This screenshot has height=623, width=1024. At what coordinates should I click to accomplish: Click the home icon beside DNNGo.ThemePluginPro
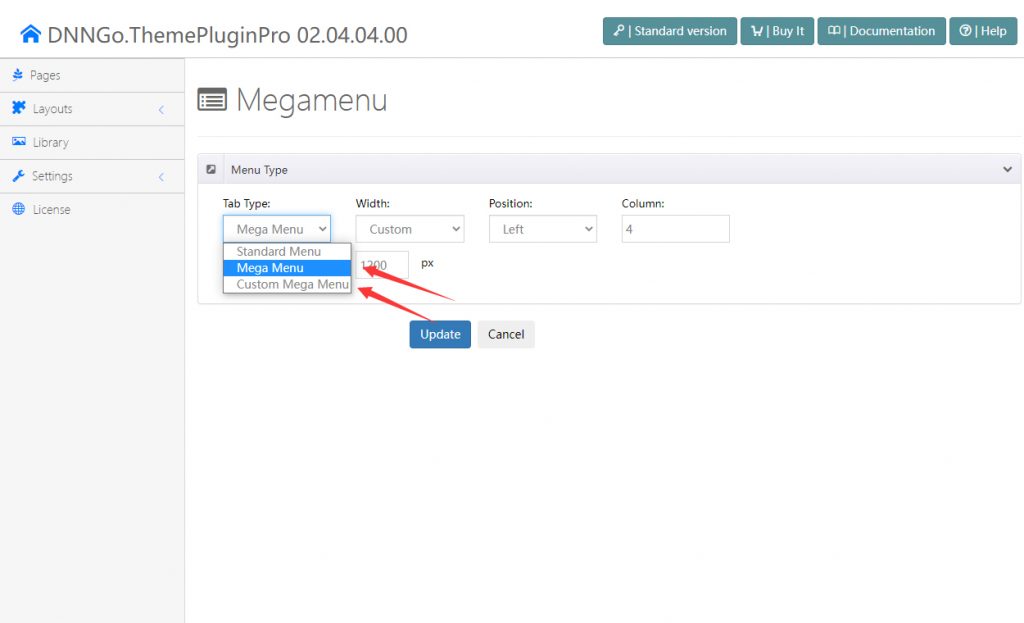[x=30, y=31]
